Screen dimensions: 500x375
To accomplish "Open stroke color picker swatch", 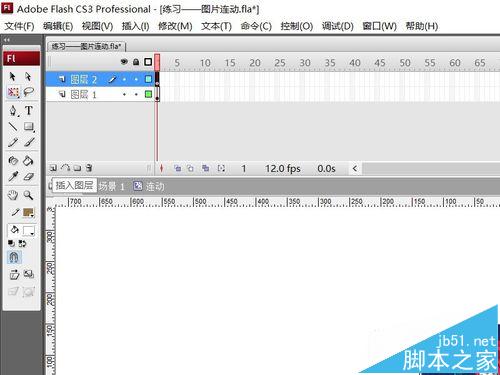I will (29, 213).
